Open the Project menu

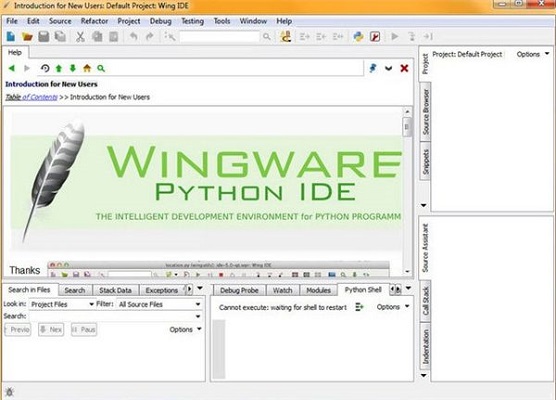[129, 21]
